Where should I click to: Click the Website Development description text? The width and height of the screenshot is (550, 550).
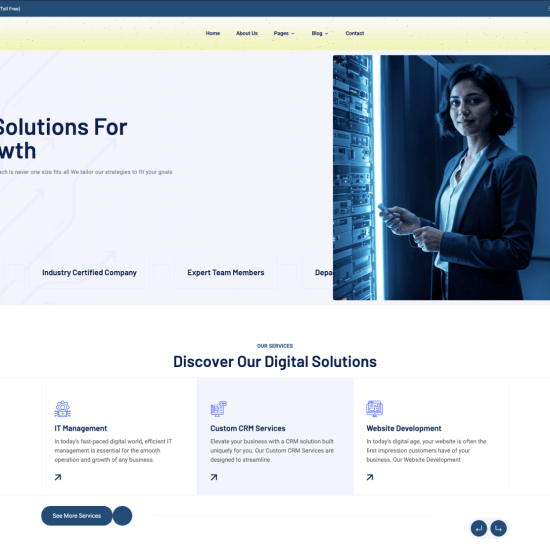426,450
